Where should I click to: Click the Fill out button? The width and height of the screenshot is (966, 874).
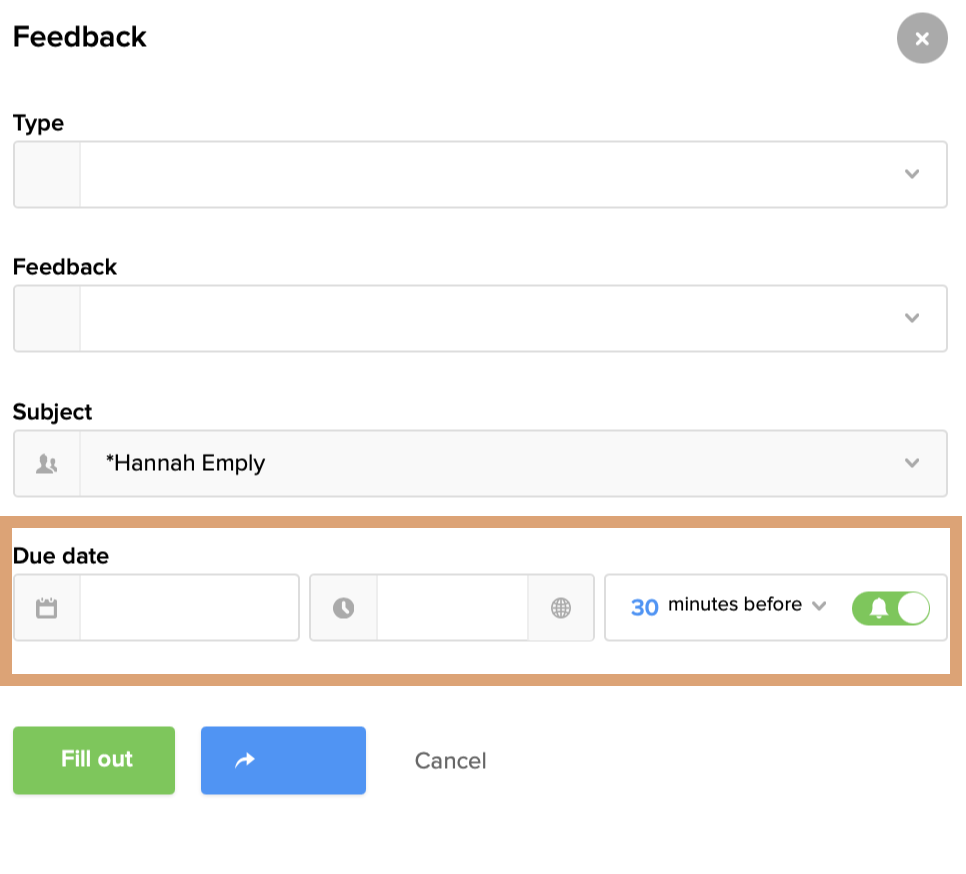pyautogui.click(x=93, y=760)
